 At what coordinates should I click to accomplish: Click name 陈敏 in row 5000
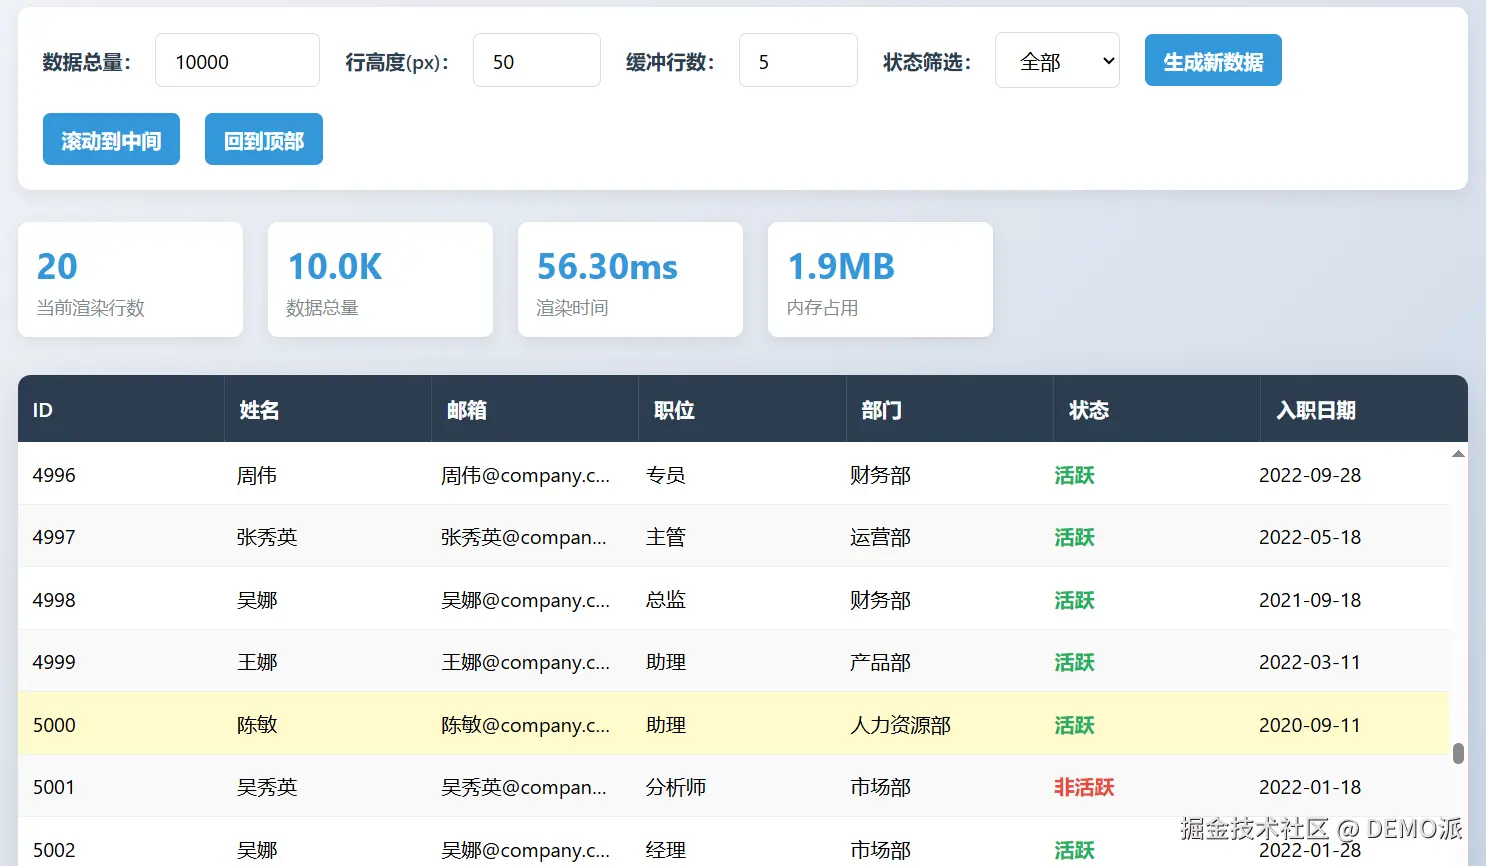click(x=257, y=725)
